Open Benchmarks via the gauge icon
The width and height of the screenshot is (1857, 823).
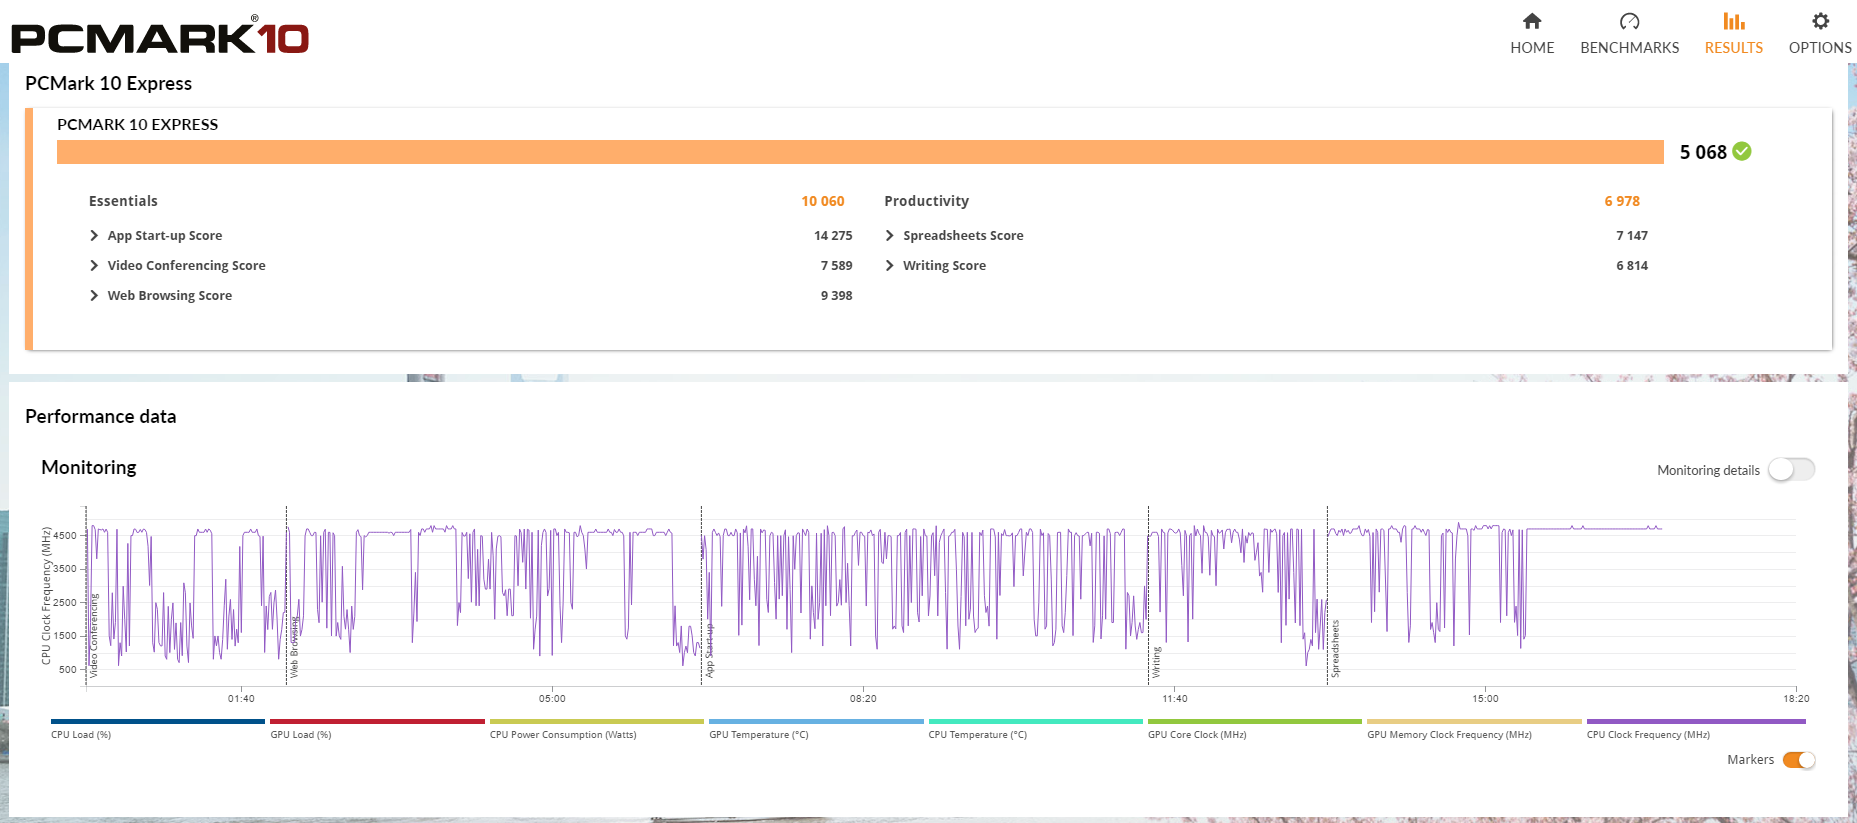coord(1629,21)
